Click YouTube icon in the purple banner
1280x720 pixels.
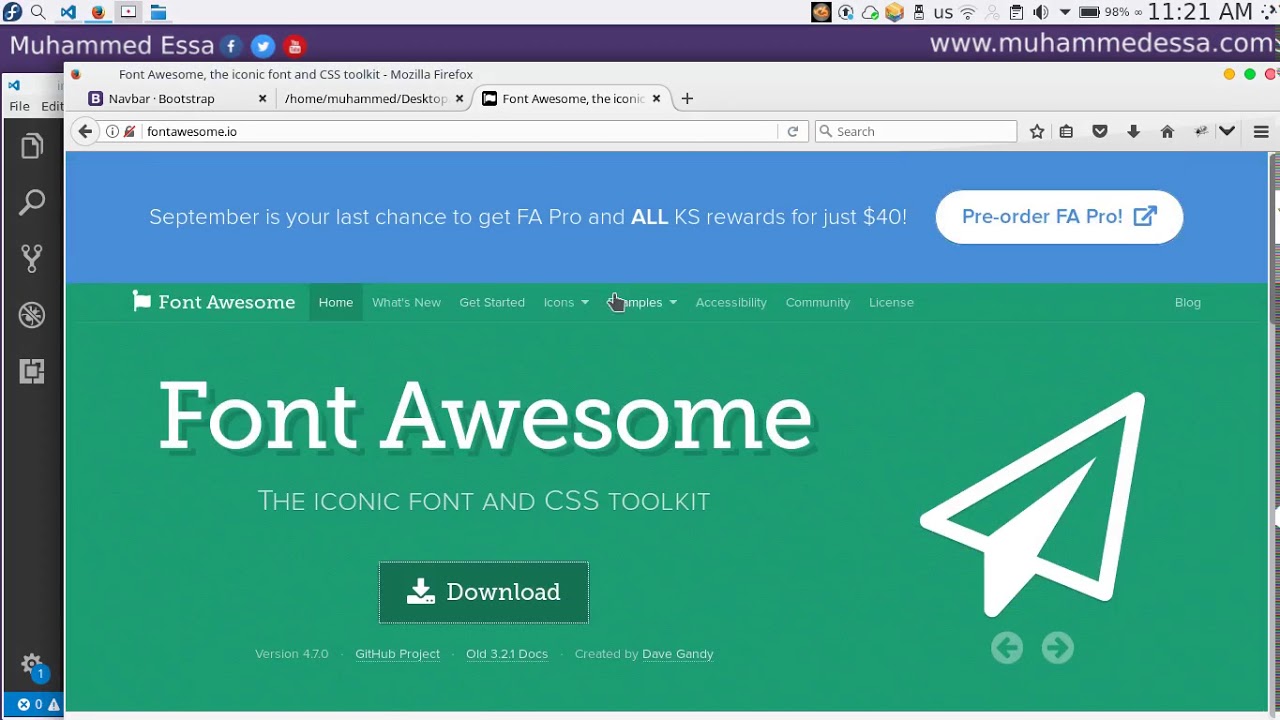tap(294, 46)
